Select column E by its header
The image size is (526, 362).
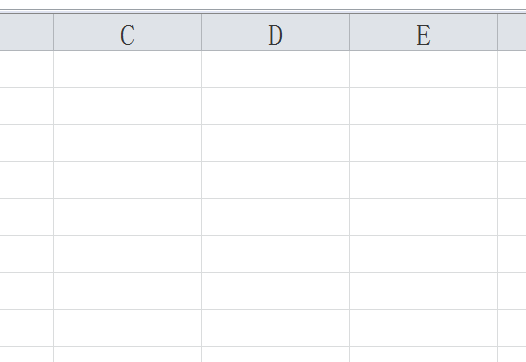[x=423, y=32]
